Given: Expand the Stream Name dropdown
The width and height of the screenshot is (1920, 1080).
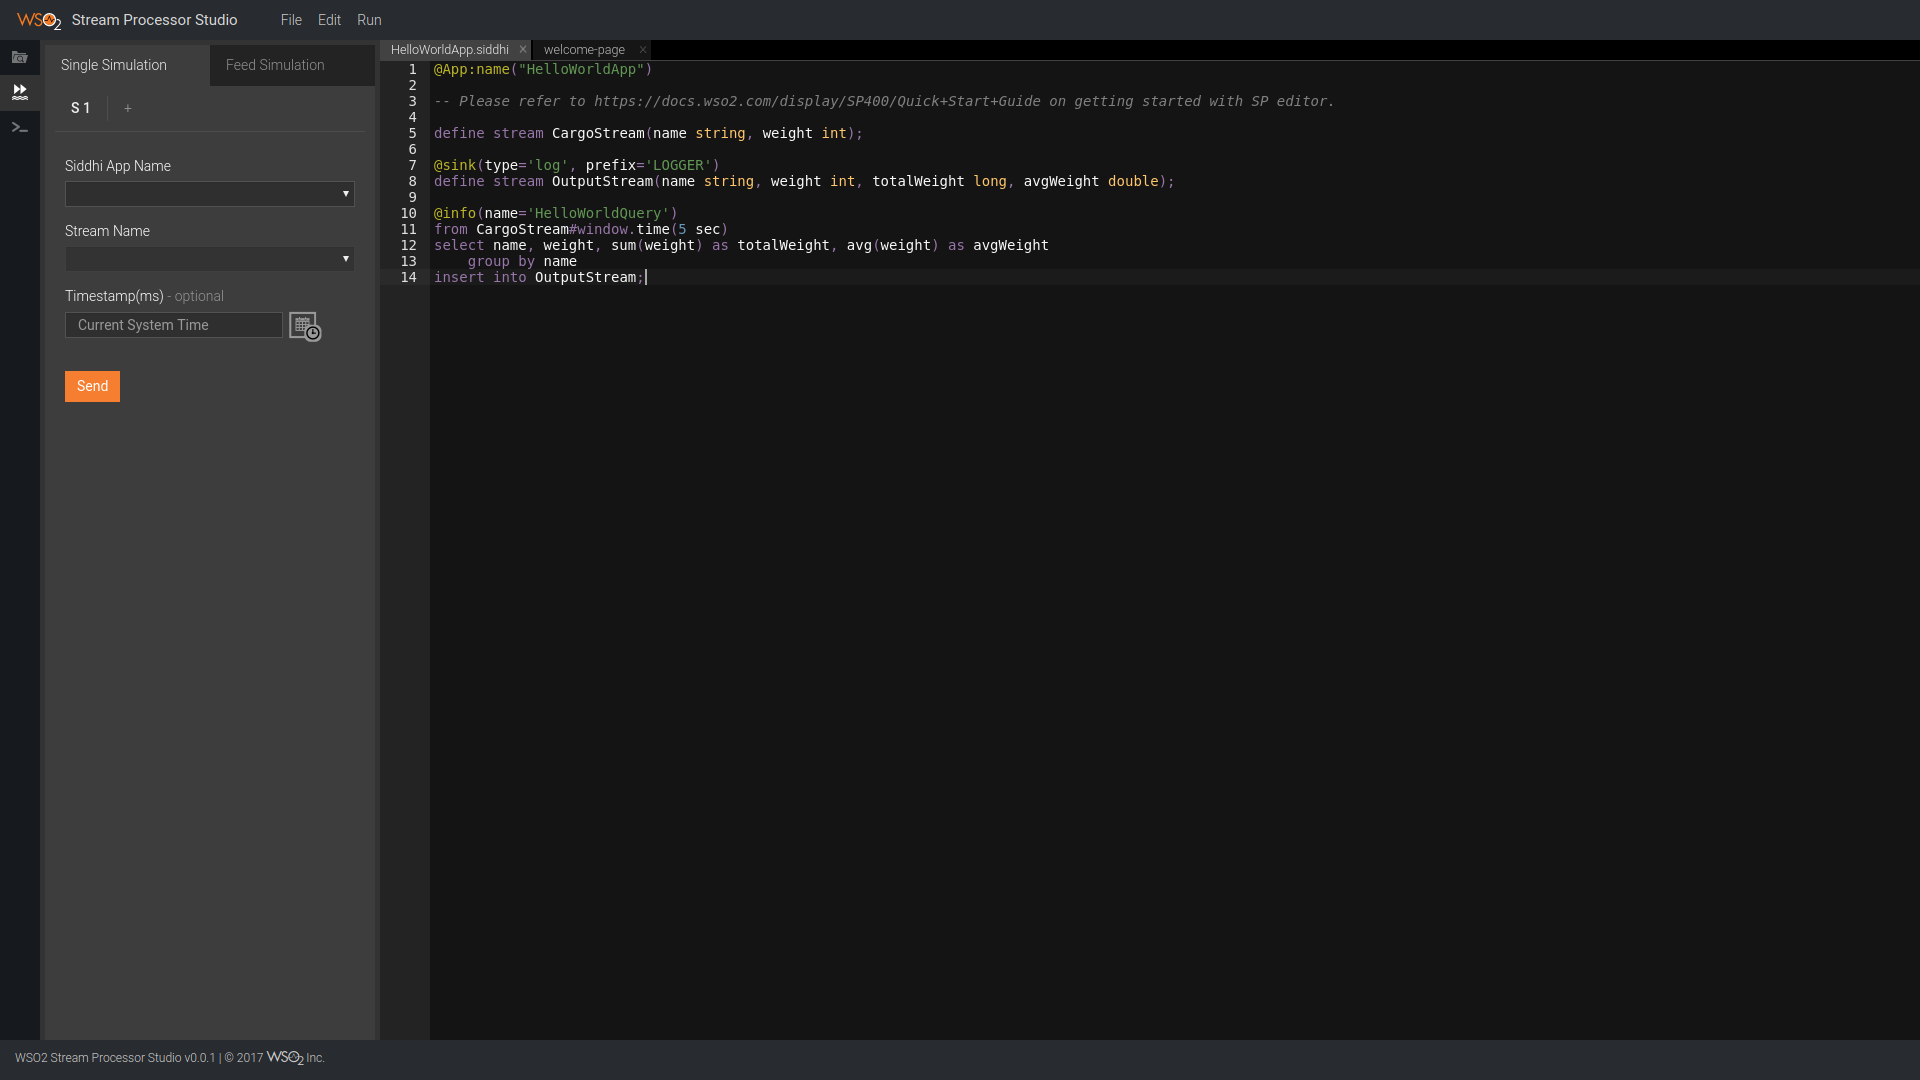Looking at the screenshot, I should pyautogui.click(x=210, y=259).
